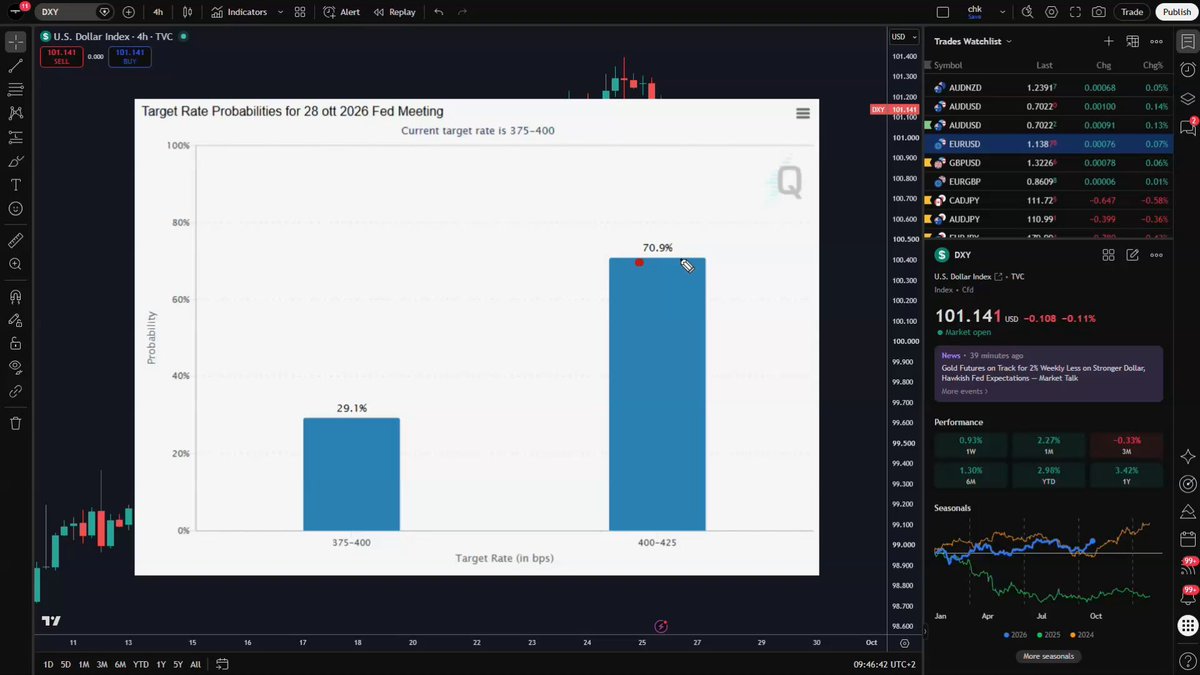
Task: Click the More seasonals button
Action: click(x=1048, y=656)
